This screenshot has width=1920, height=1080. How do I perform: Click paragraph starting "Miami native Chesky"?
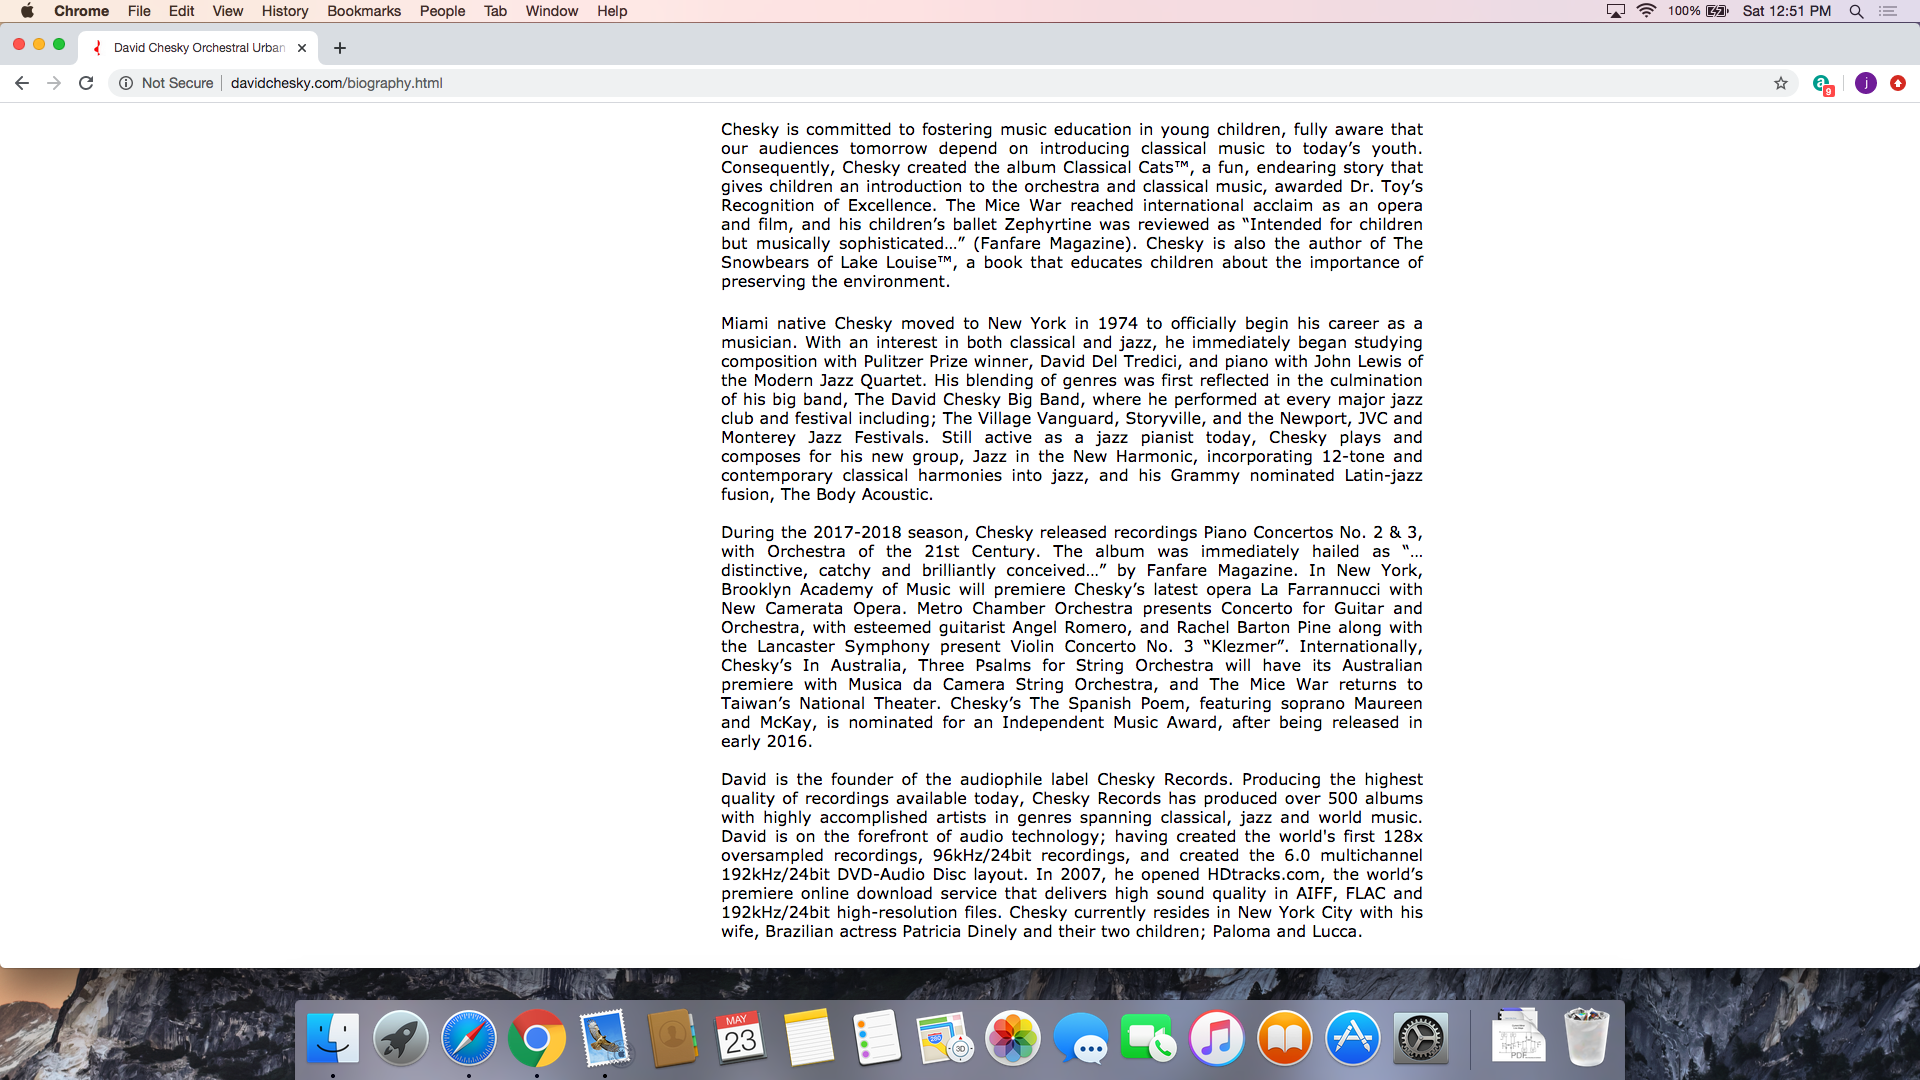[1071, 409]
